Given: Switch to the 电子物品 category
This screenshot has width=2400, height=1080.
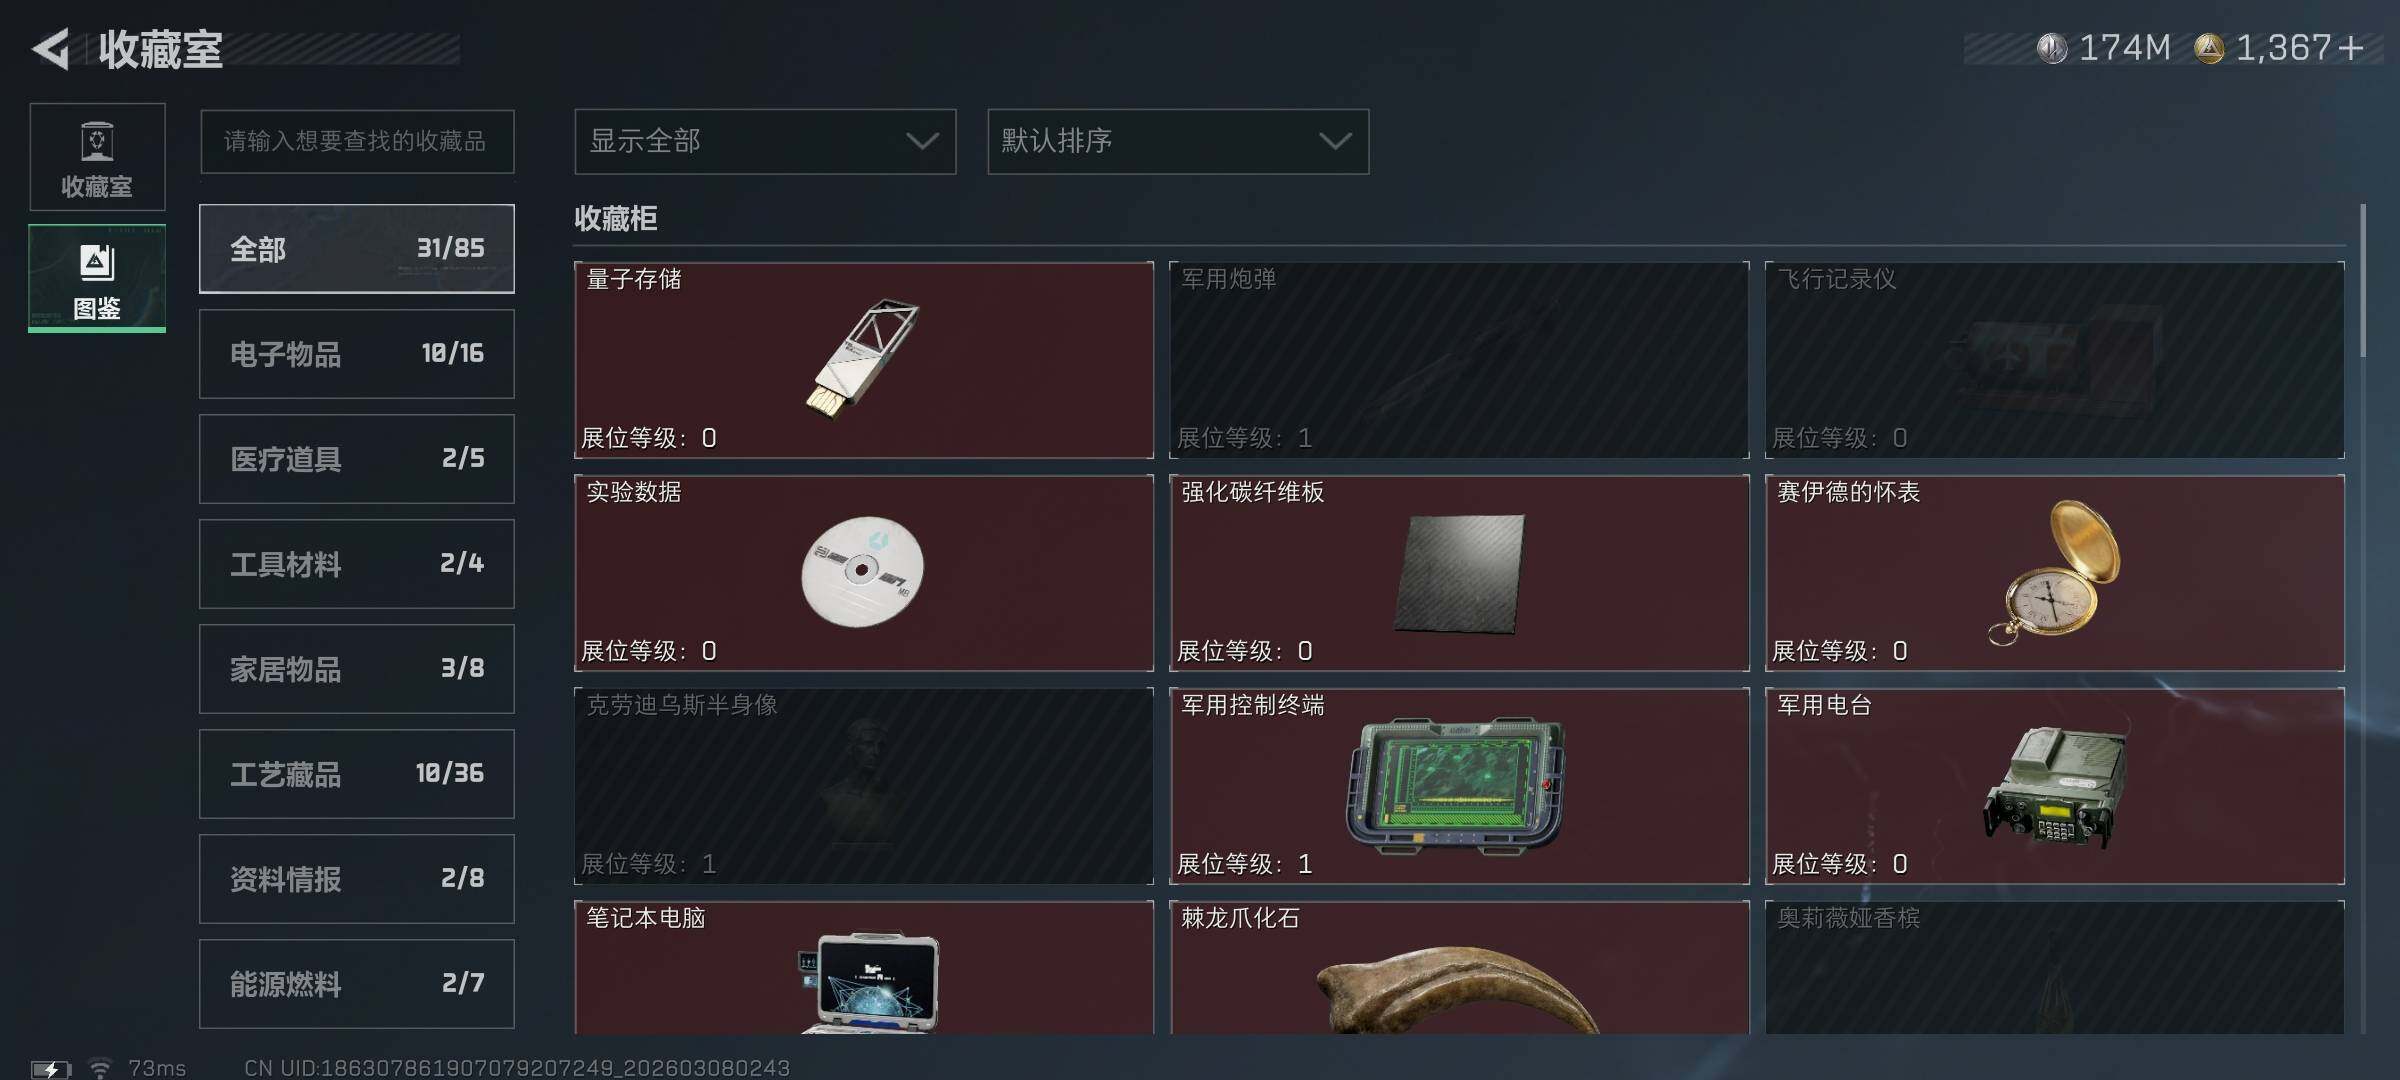Looking at the screenshot, I should pyautogui.click(x=357, y=354).
